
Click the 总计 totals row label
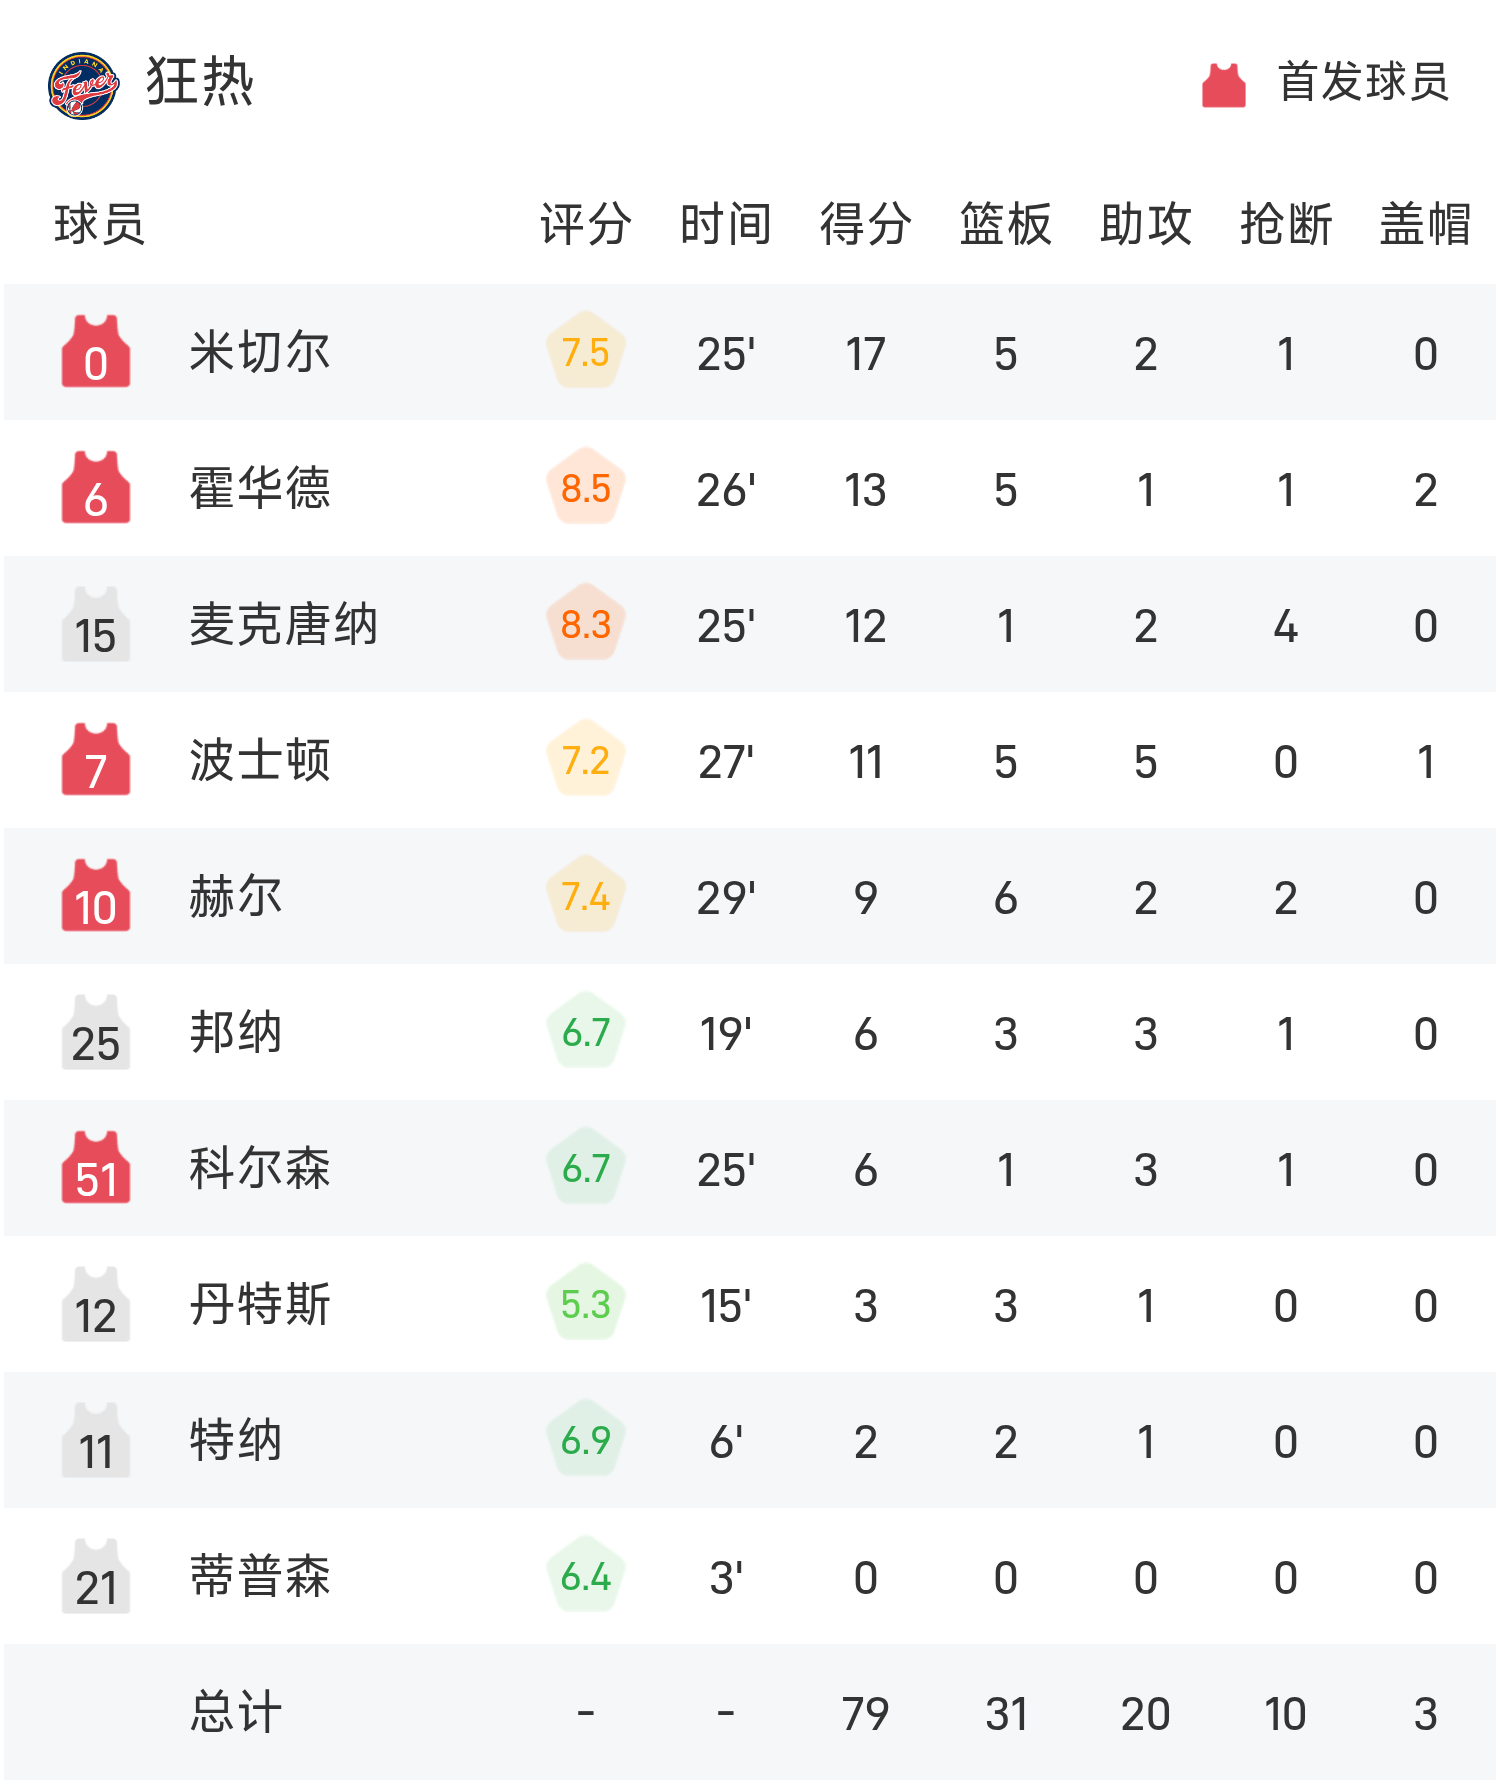click(x=236, y=1713)
